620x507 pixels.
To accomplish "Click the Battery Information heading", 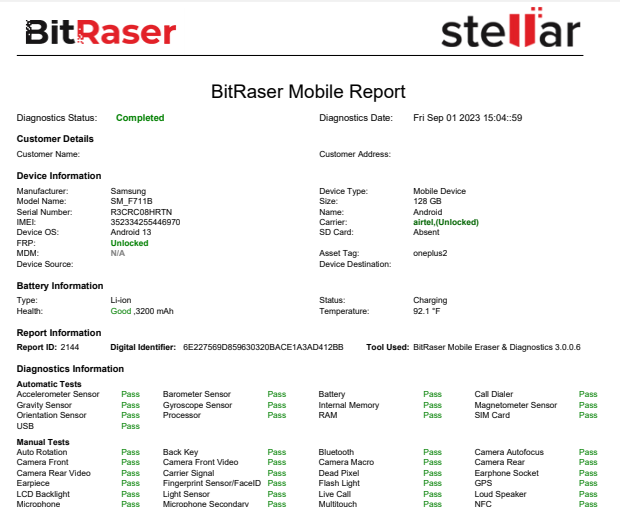I will click(60, 286).
